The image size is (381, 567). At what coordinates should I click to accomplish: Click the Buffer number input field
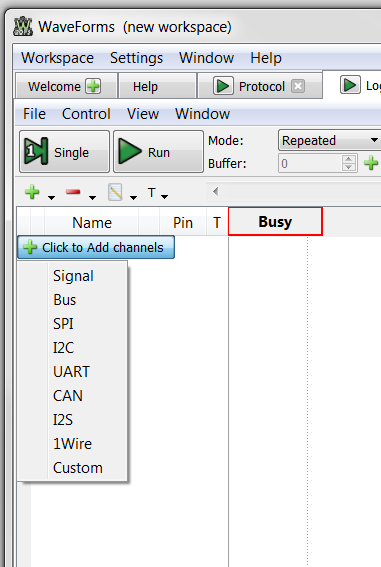point(310,163)
